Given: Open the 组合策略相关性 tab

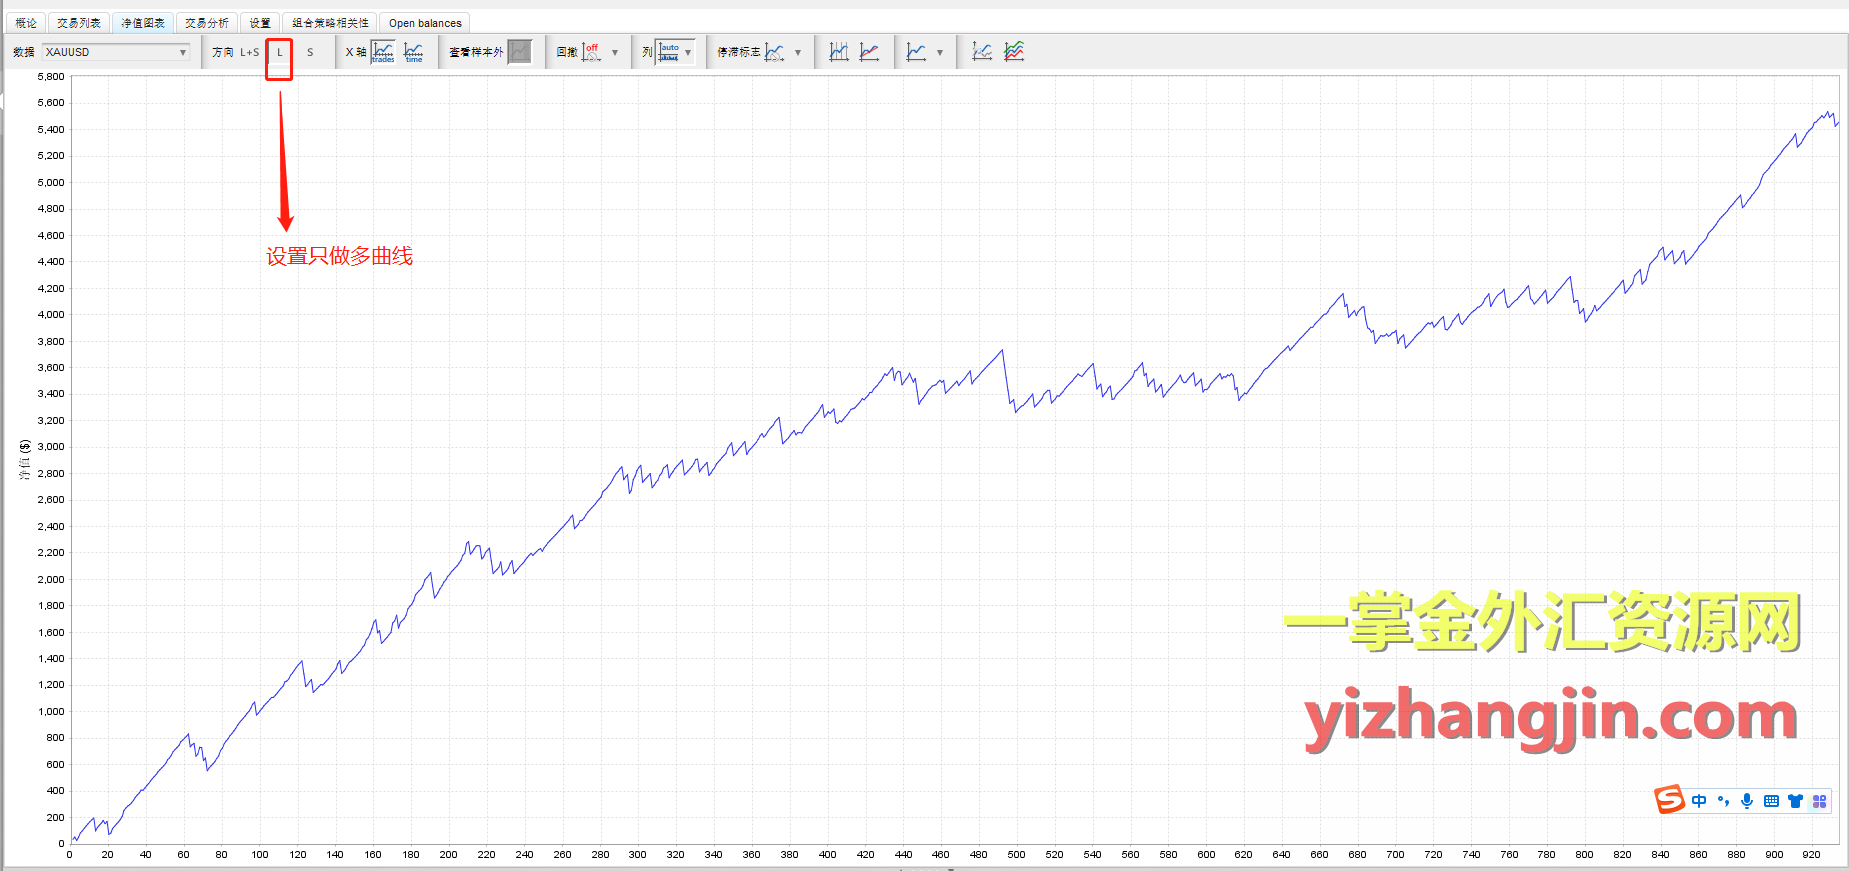Looking at the screenshot, I should coord(330,22).
